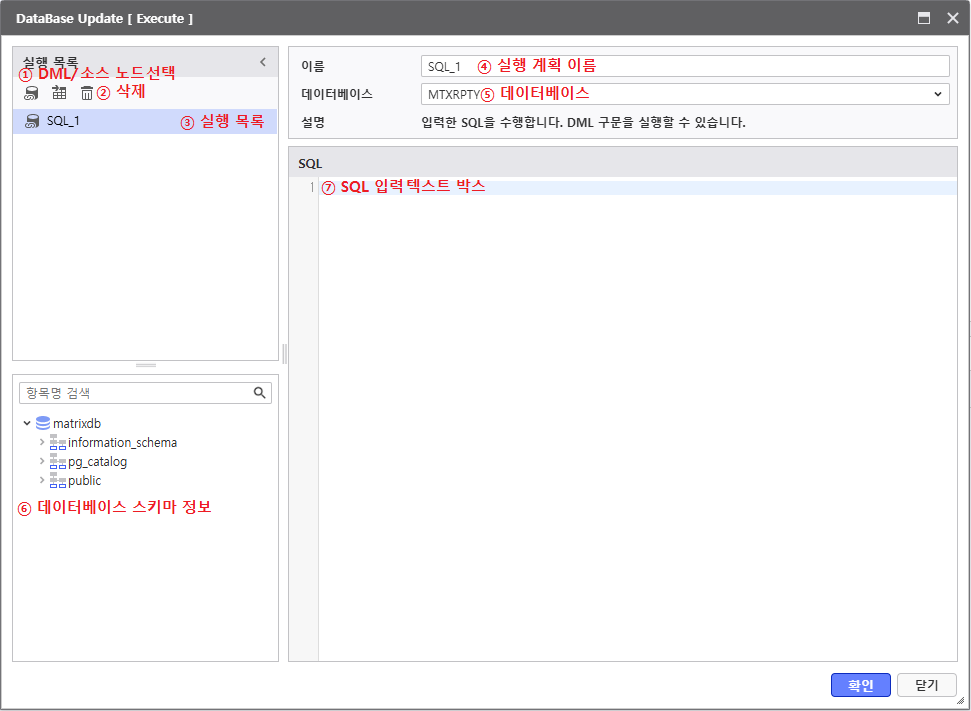
Task: Click the name field containing SQL_1
Action: tap(684, 66)
